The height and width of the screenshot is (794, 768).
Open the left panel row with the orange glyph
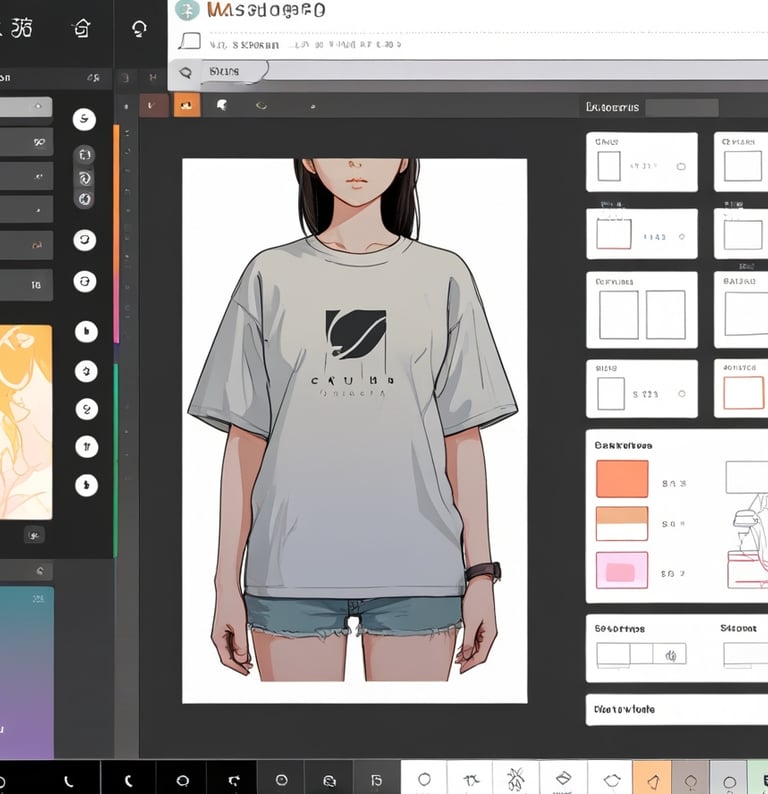[x=26, y=245]
